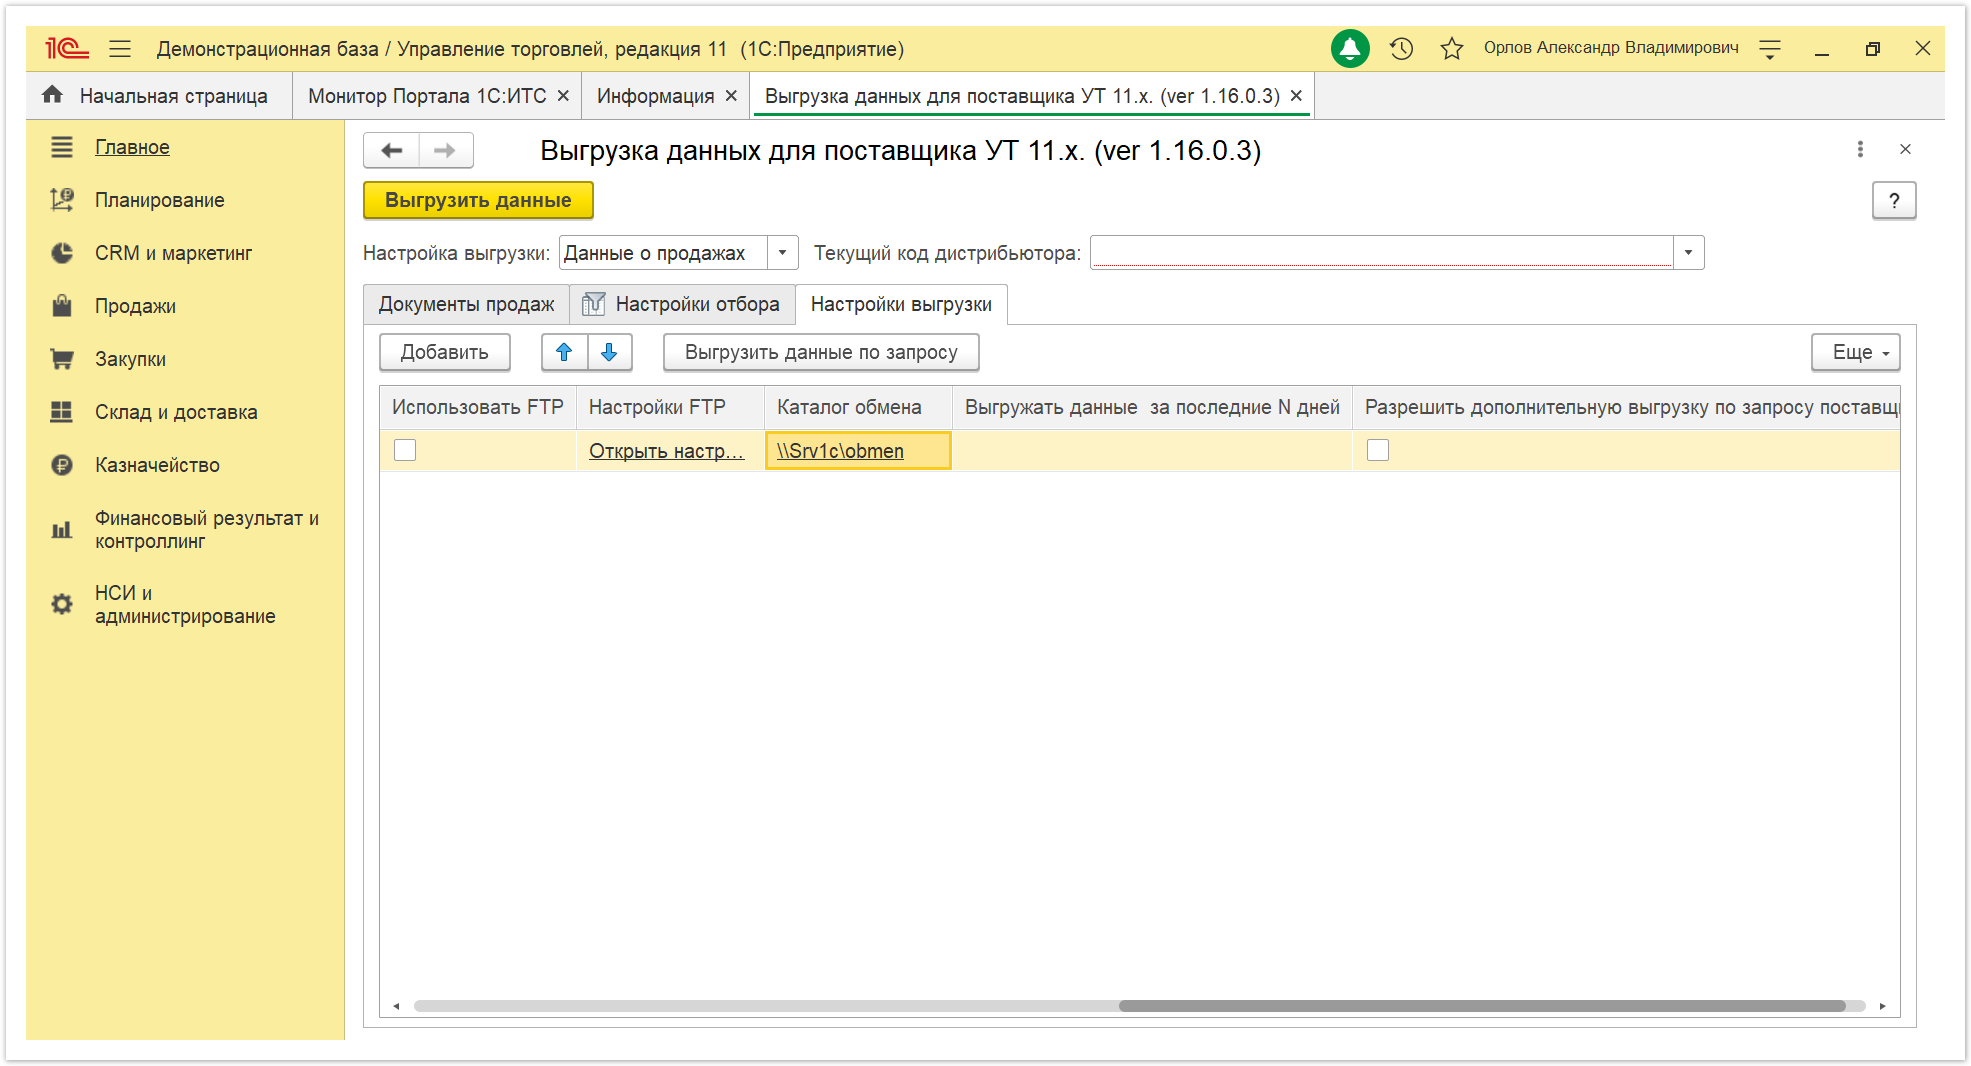
Task: Open the history clock icon
Action: [1401, 48]
